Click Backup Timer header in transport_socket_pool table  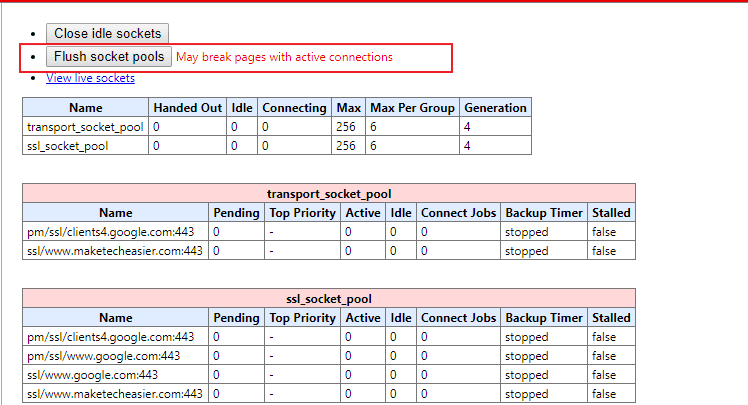[544, 213]
